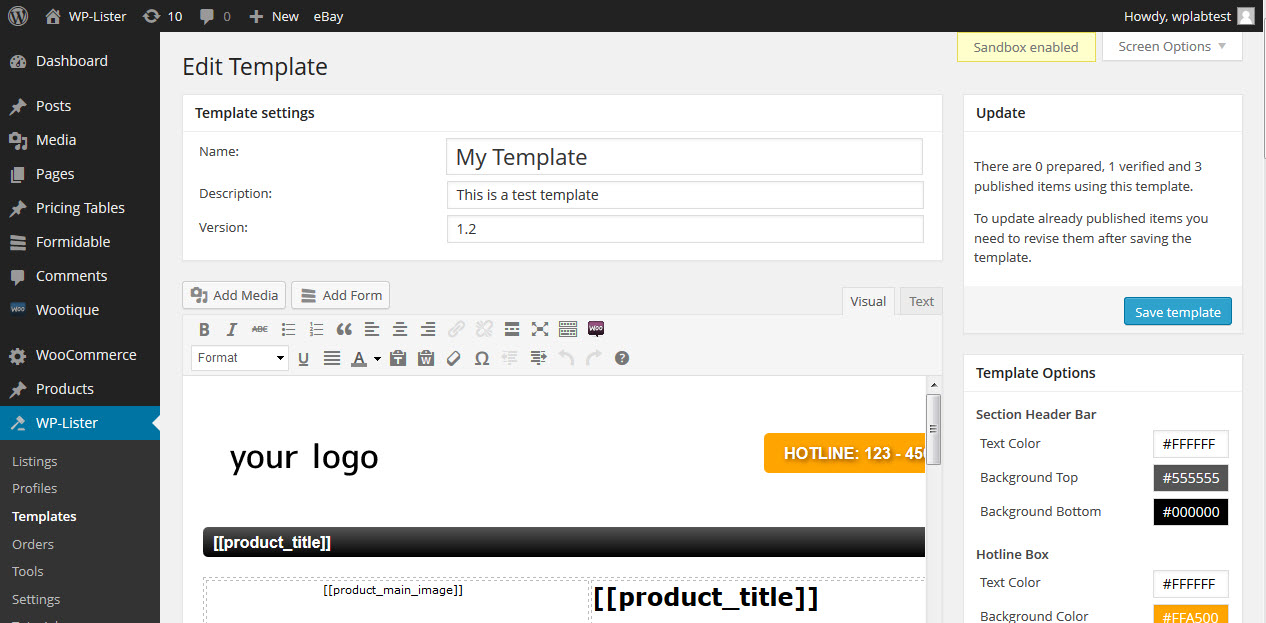Toggle strikethrough formatting
The image size is (1266, 623).
[260, 329]
